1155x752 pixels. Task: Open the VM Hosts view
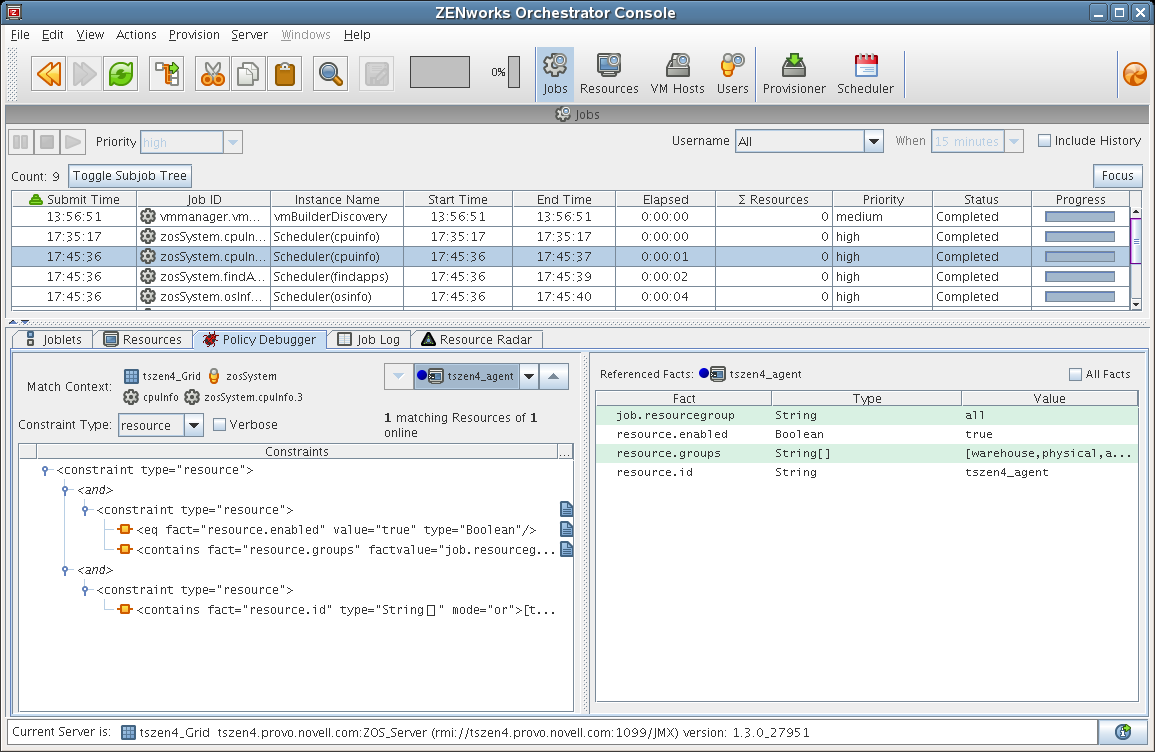tap(678, 74)
